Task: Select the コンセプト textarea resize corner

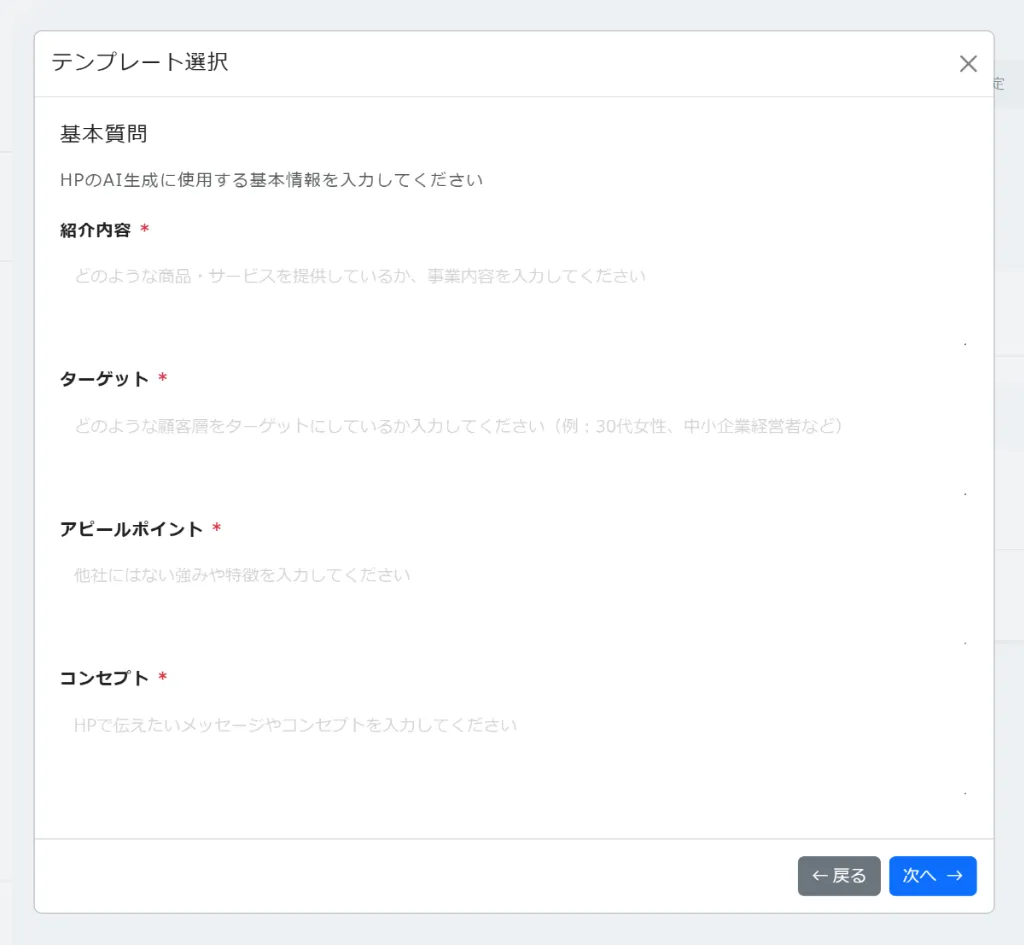Action: tap(965, 793)
